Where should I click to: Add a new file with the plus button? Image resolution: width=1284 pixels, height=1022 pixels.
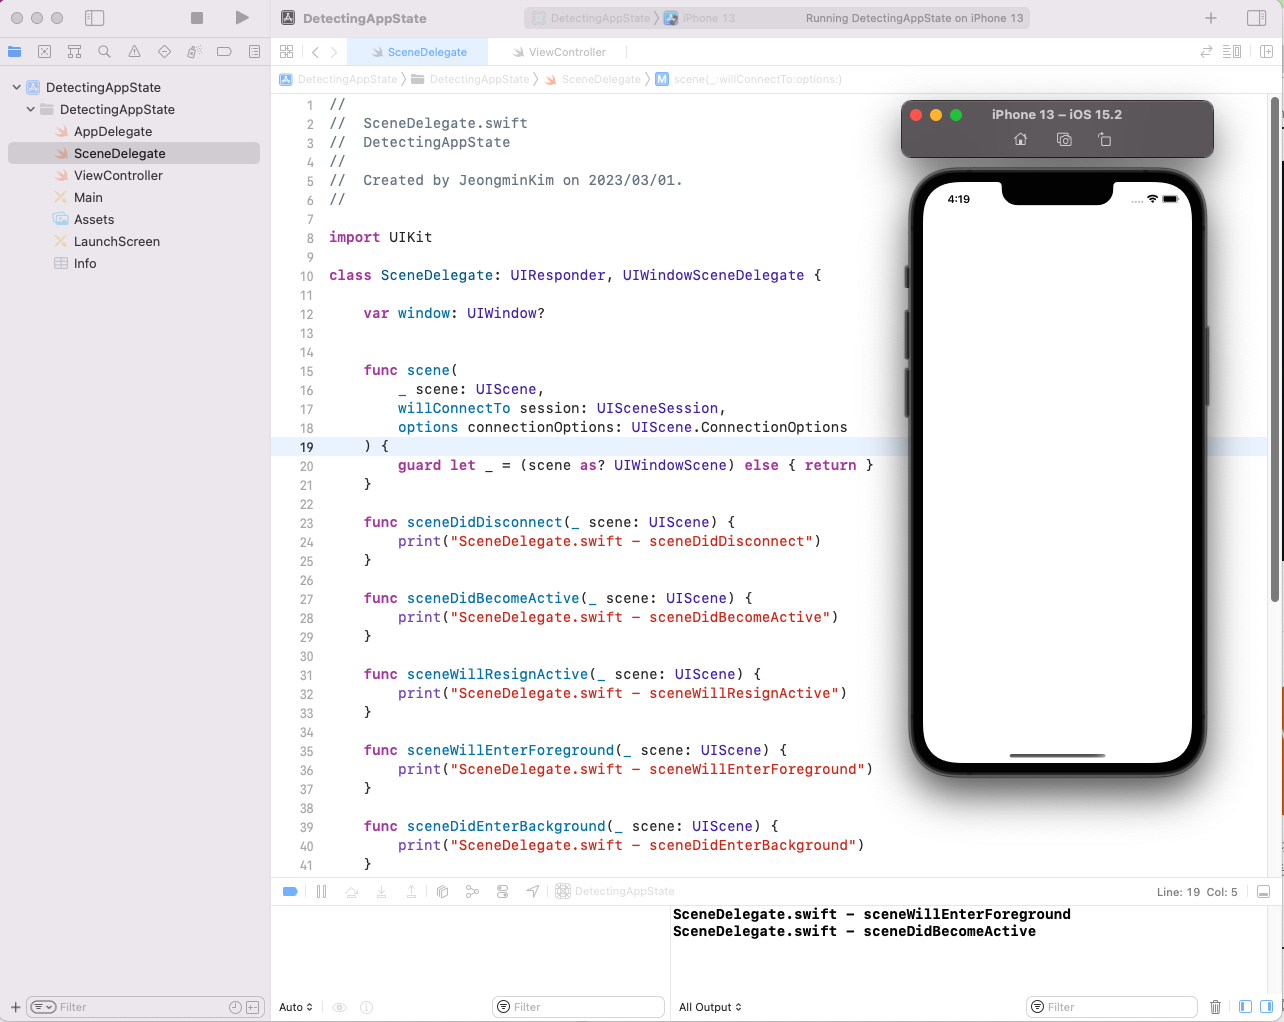point(15,1007)
